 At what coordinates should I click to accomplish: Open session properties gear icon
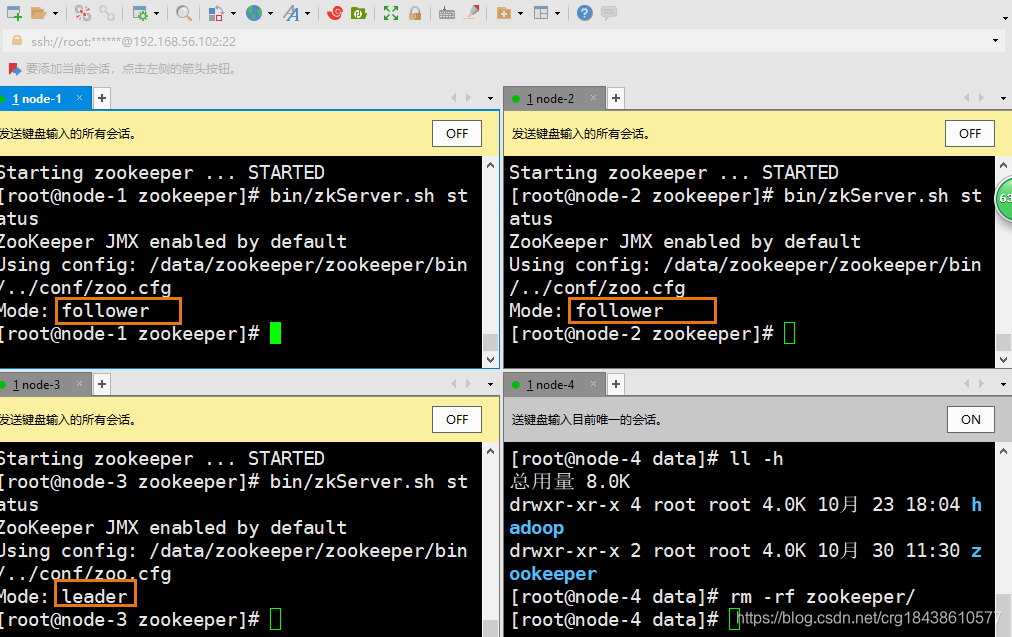click(x=139, y=13)
